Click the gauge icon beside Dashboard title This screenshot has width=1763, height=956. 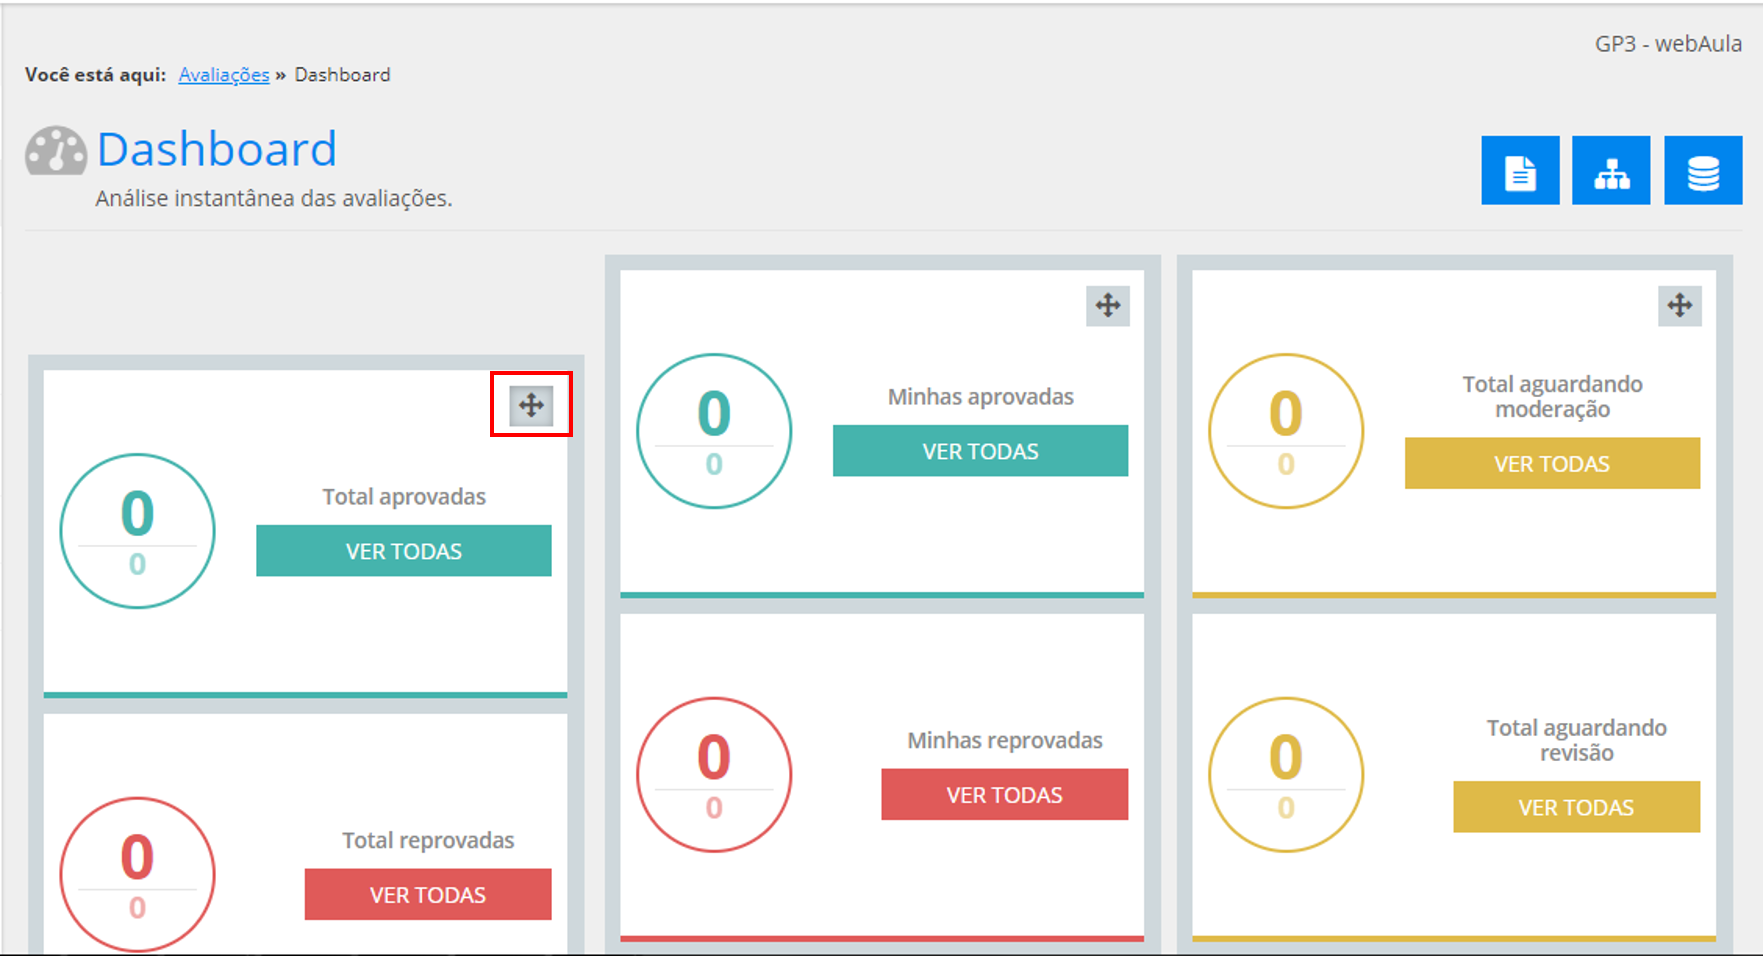[x=56, y=151]
